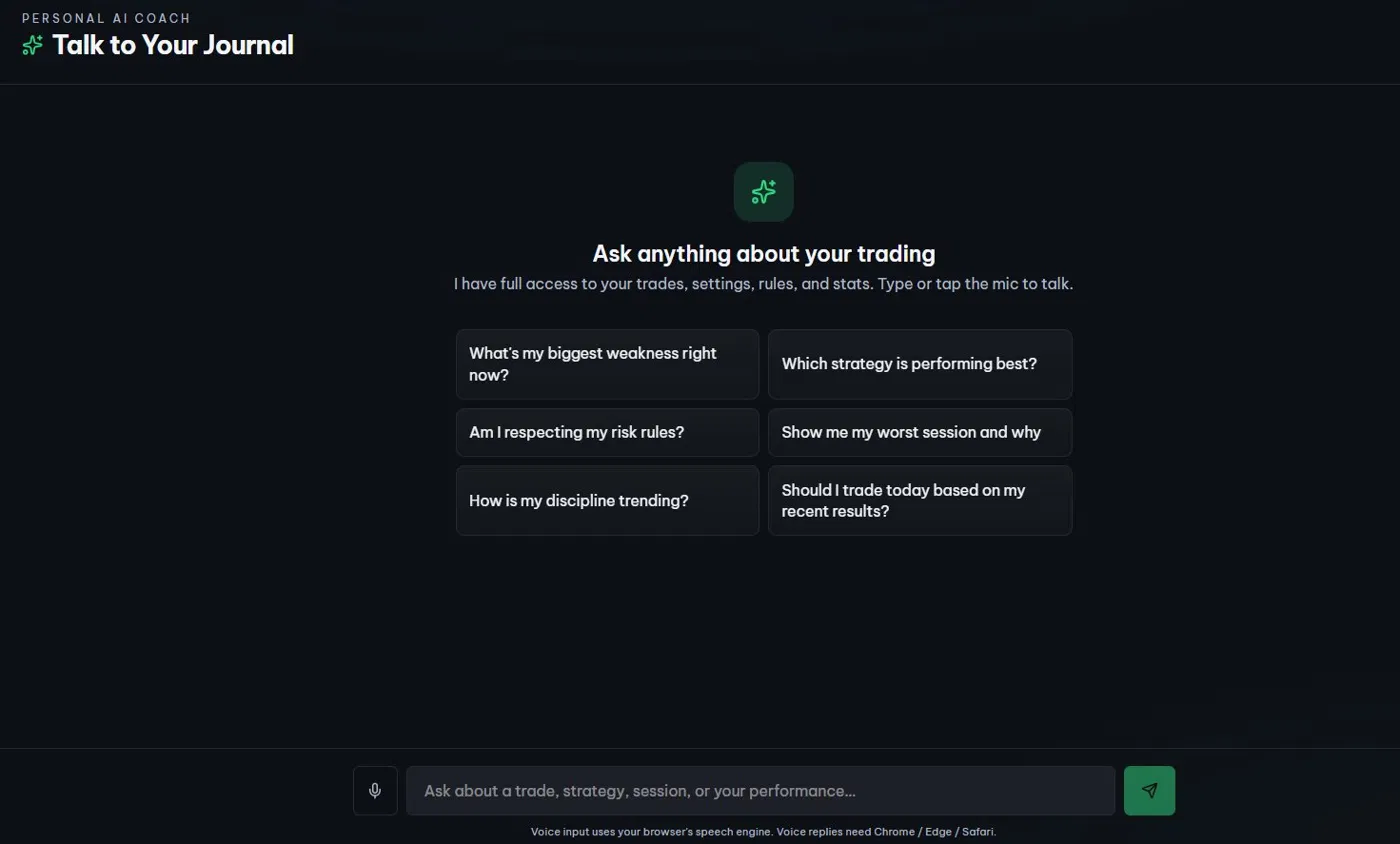Select "How is my discipline trending?" suggestion
The image size is (1400, 844).
pyautogui.click(x=607, y=500)
